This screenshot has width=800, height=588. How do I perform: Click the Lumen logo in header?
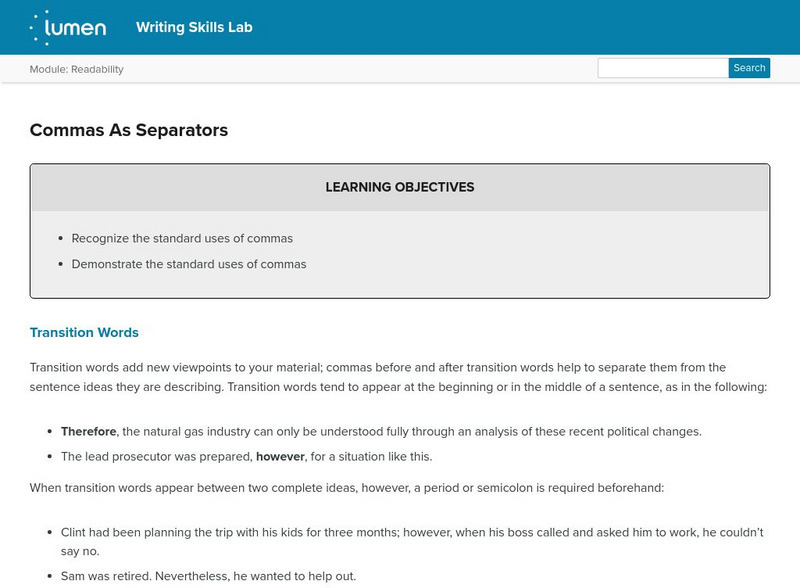click(67, 27)
